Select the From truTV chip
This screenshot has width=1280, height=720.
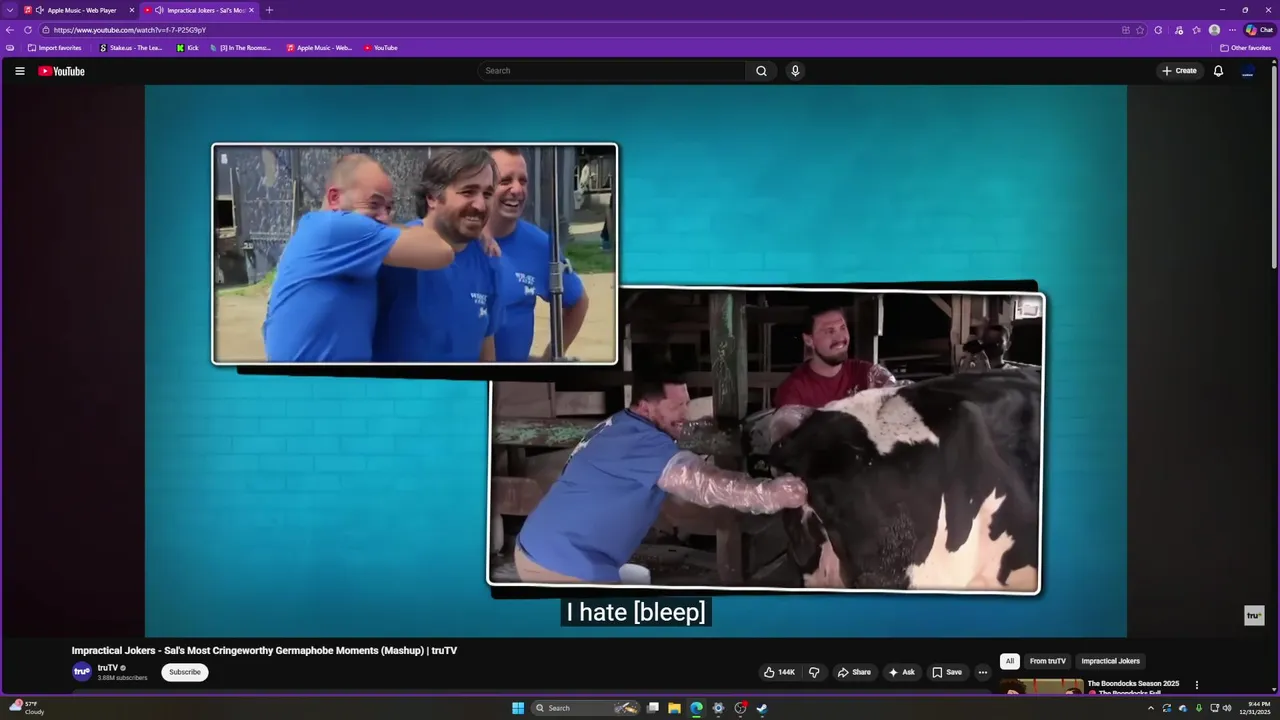pos(1048,661)
